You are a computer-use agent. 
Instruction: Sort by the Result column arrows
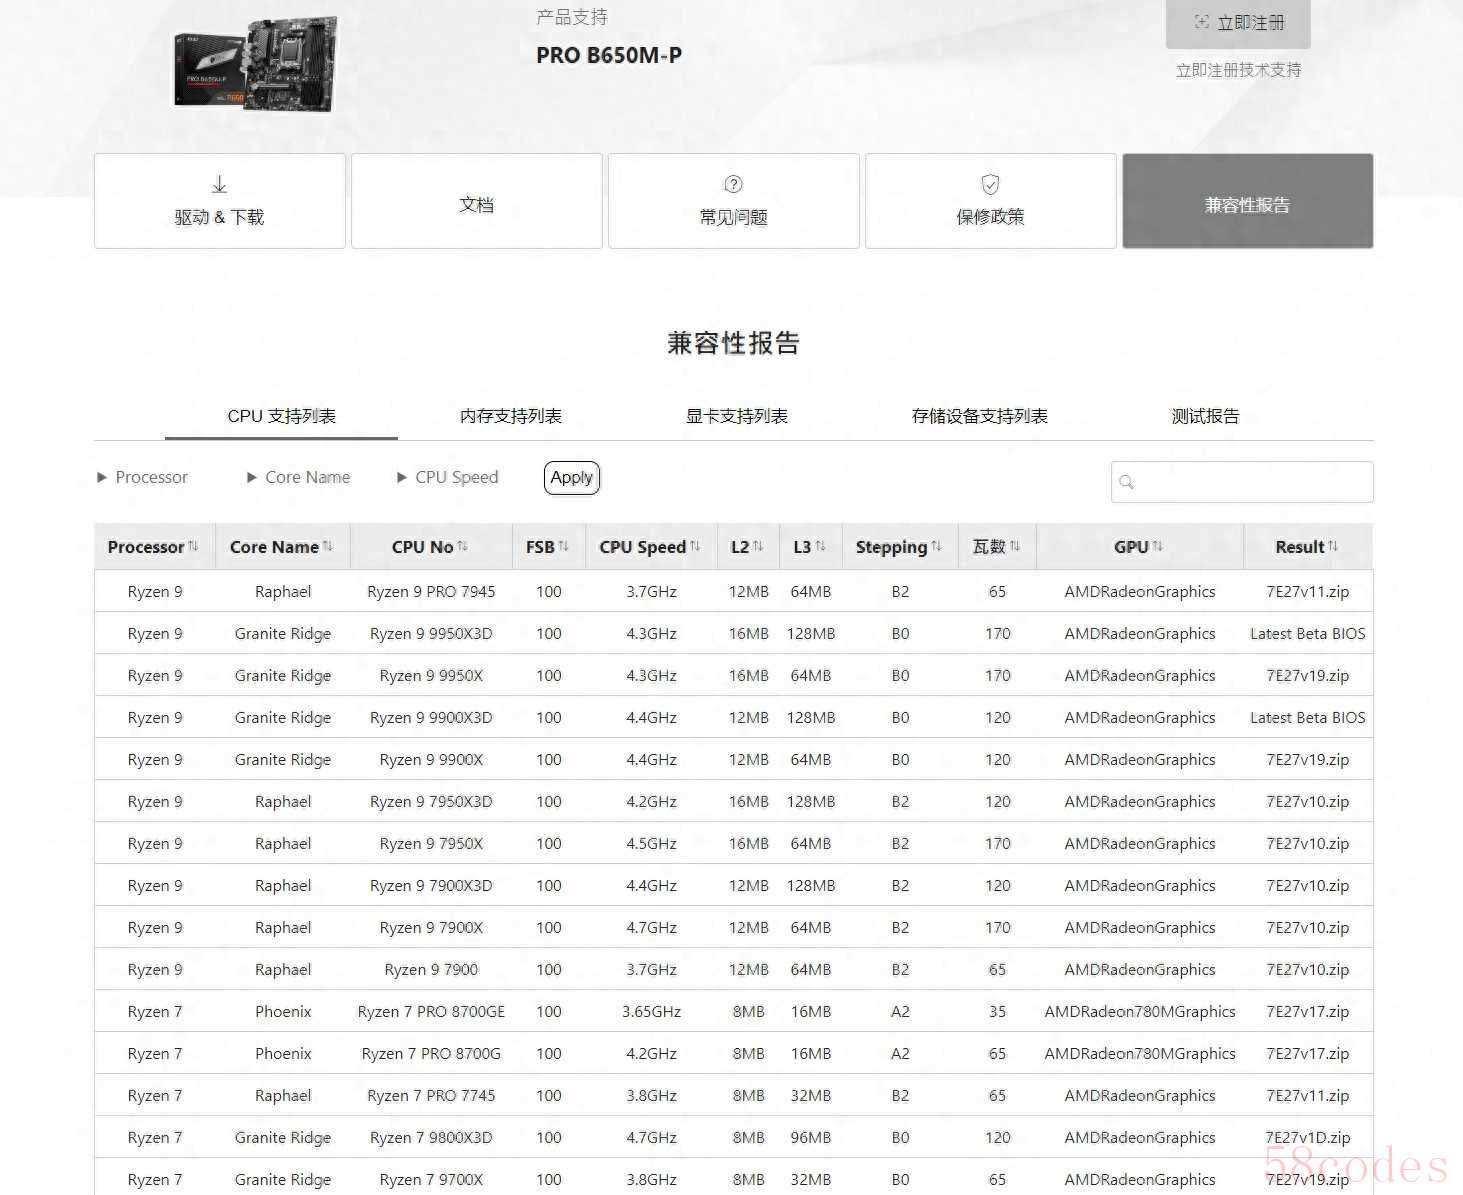coord(1333,546)
